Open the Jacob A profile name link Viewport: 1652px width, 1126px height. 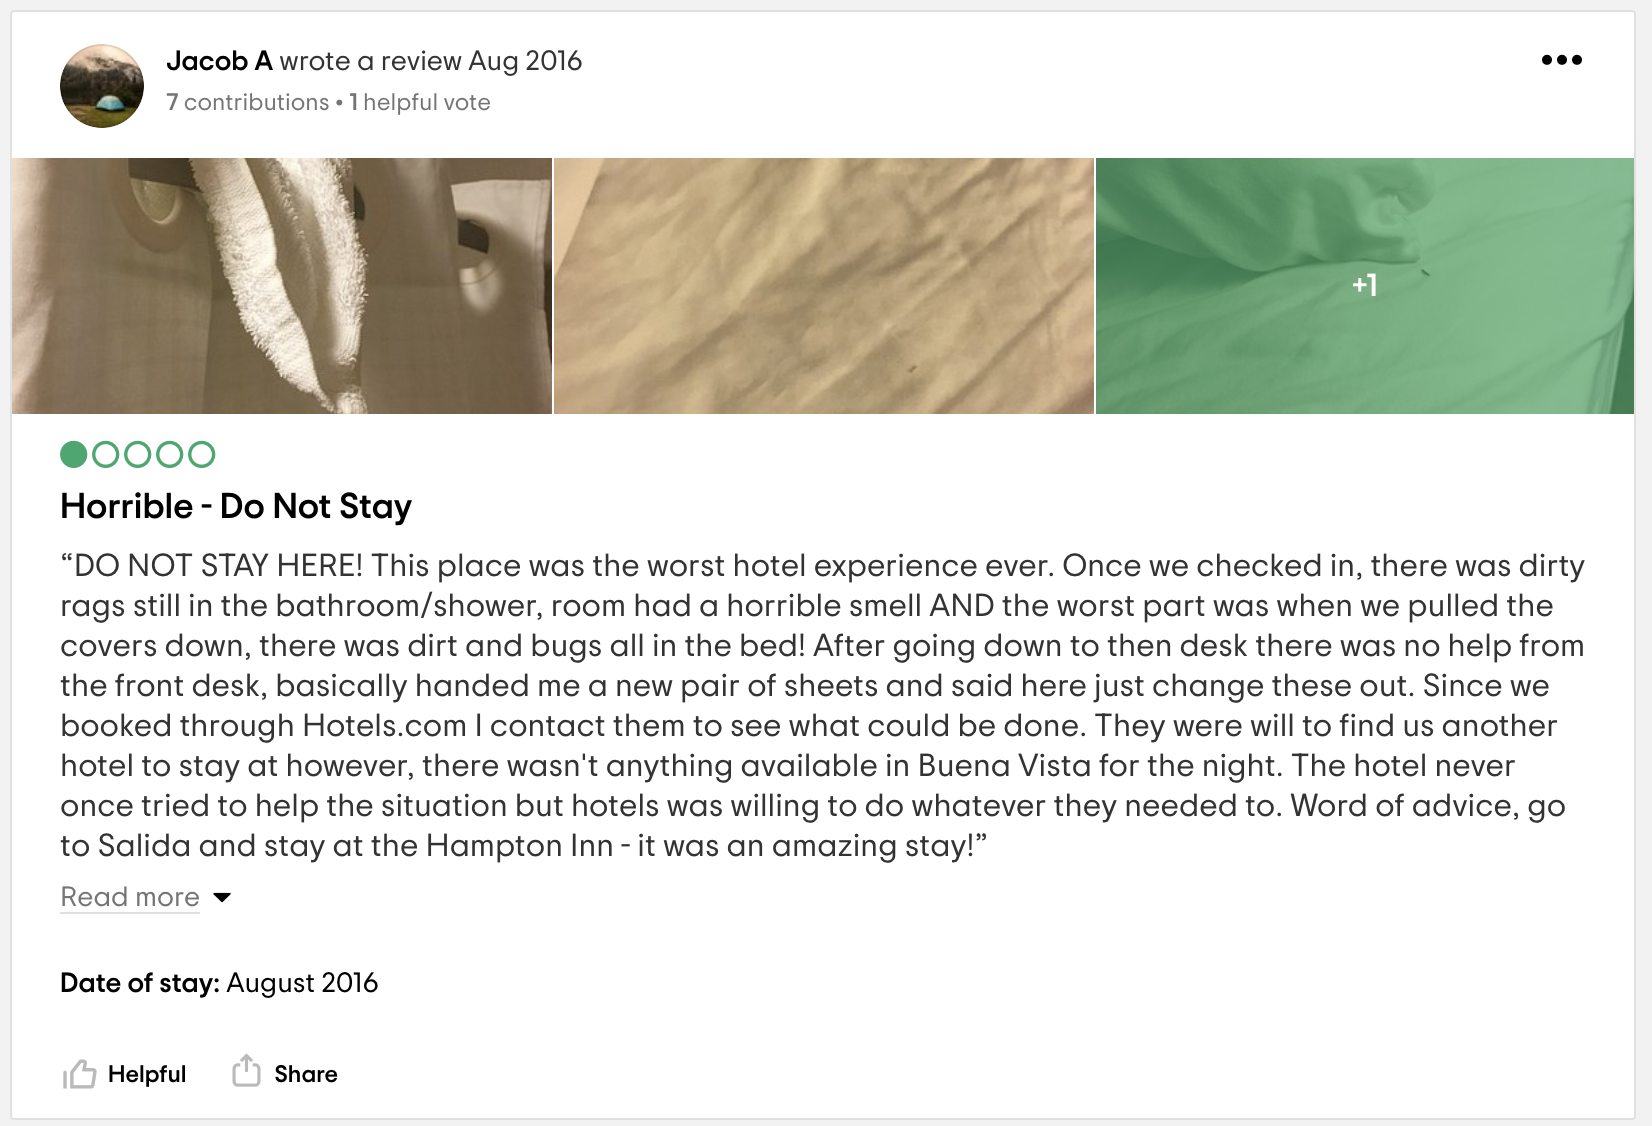pyautogui.click(x=219, y=61)
